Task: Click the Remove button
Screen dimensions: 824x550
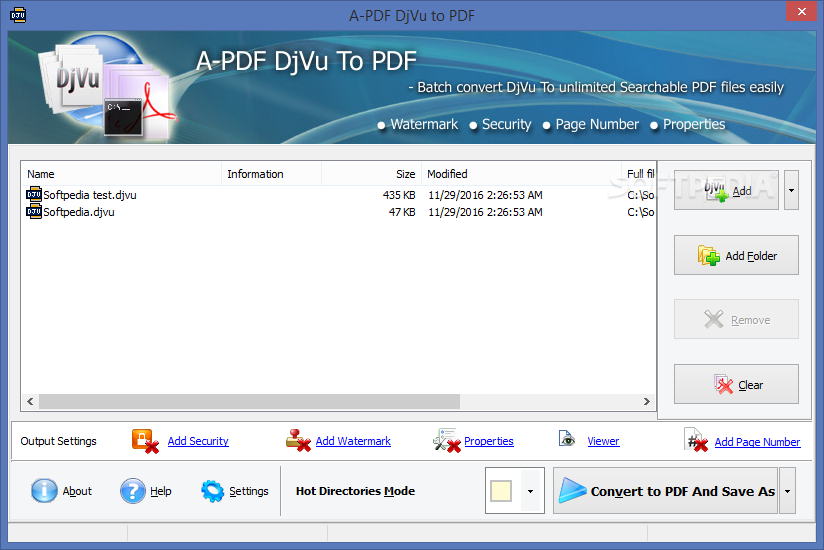Action: (736, 319)
